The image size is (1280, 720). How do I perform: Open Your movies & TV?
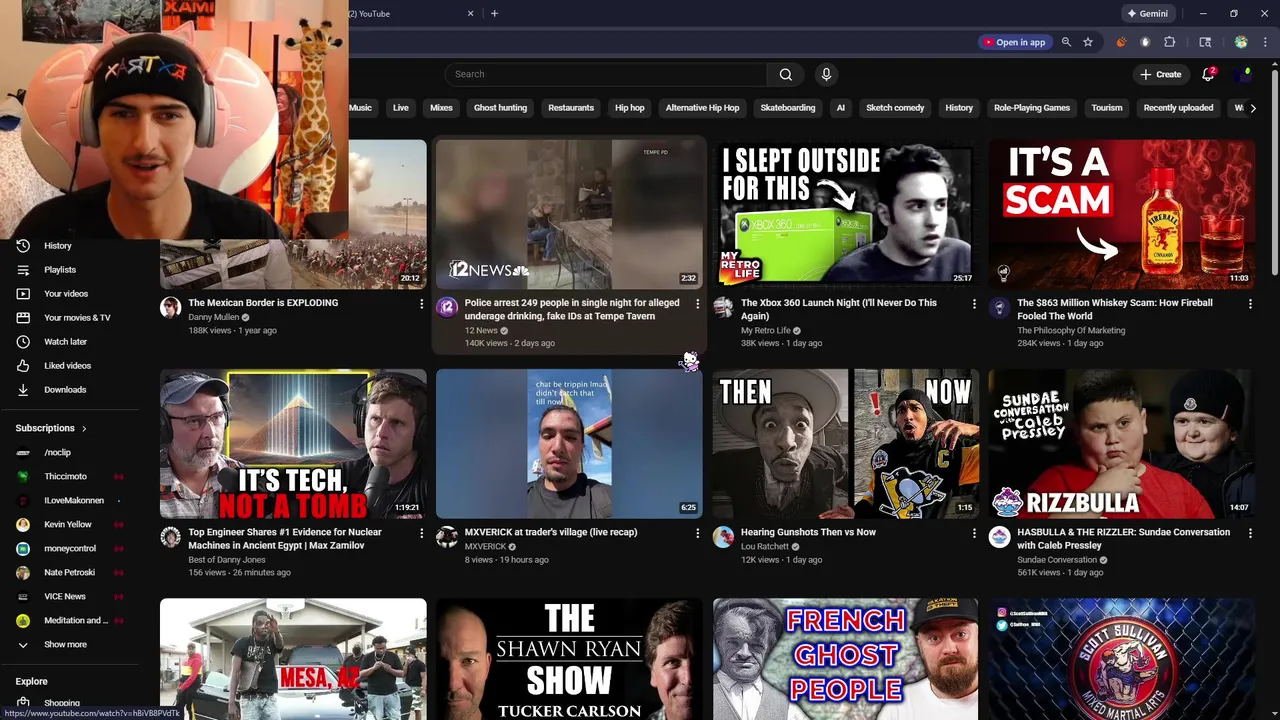(77, 318)
